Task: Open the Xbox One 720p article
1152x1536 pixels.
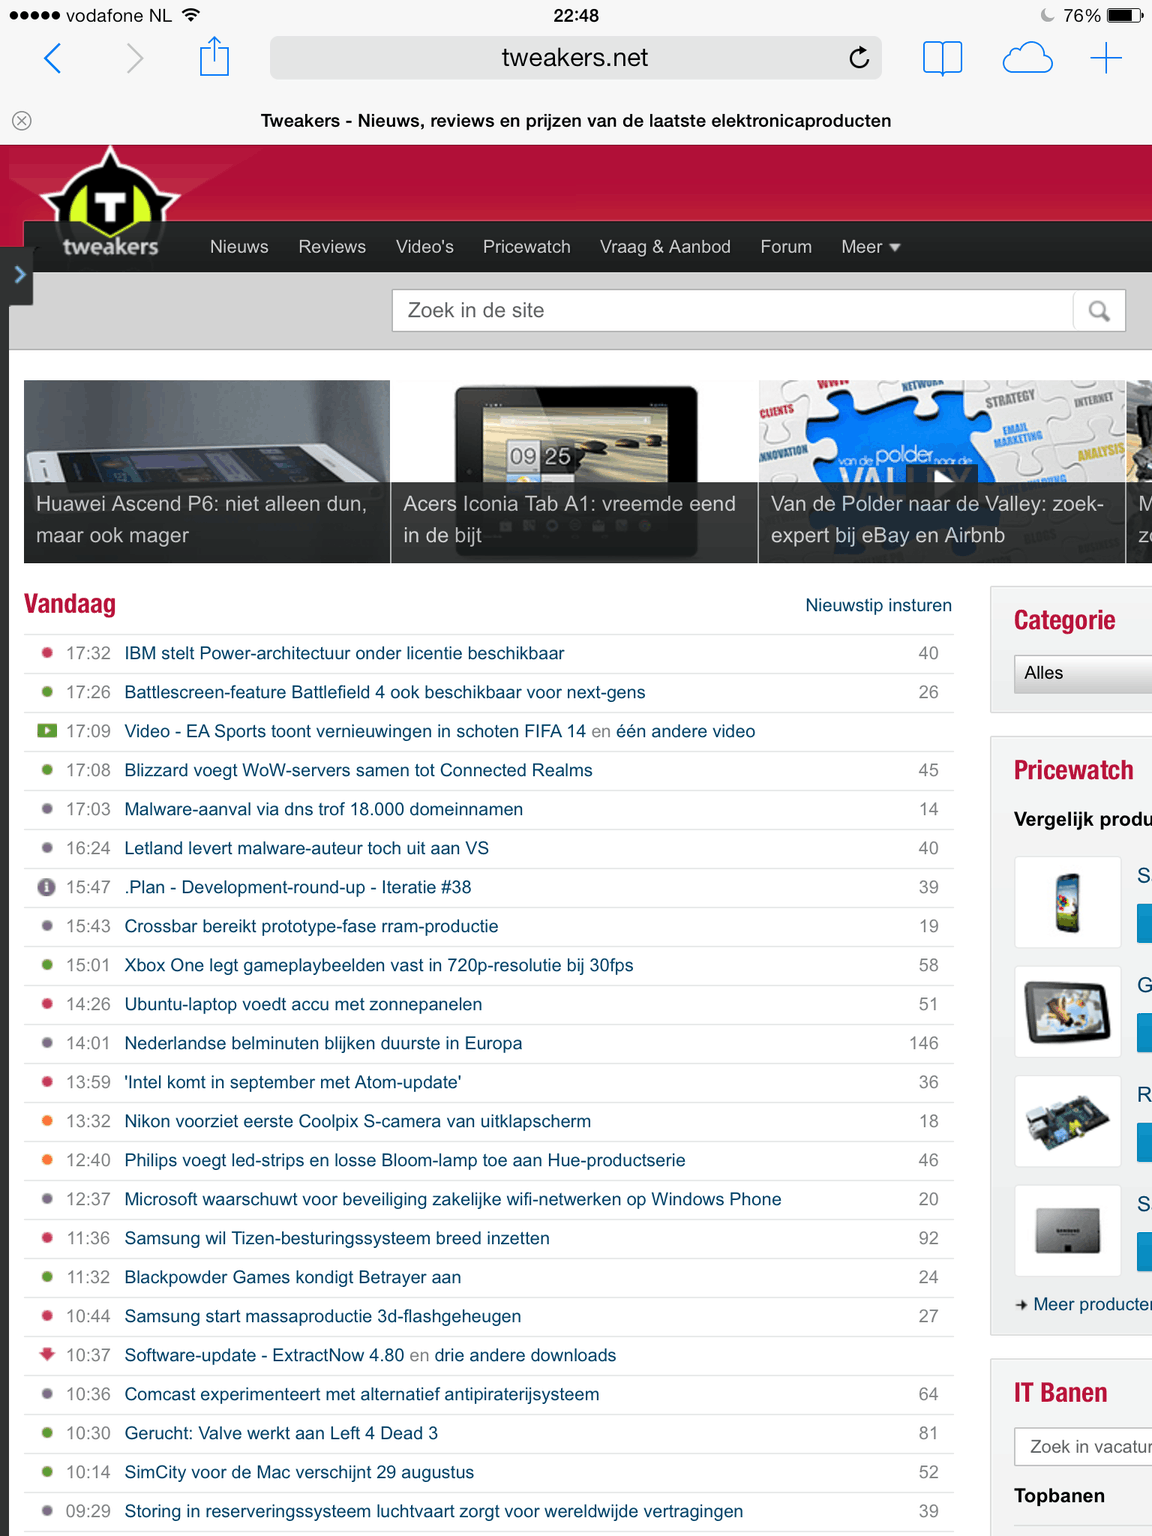Action: [x=379, y=965]
